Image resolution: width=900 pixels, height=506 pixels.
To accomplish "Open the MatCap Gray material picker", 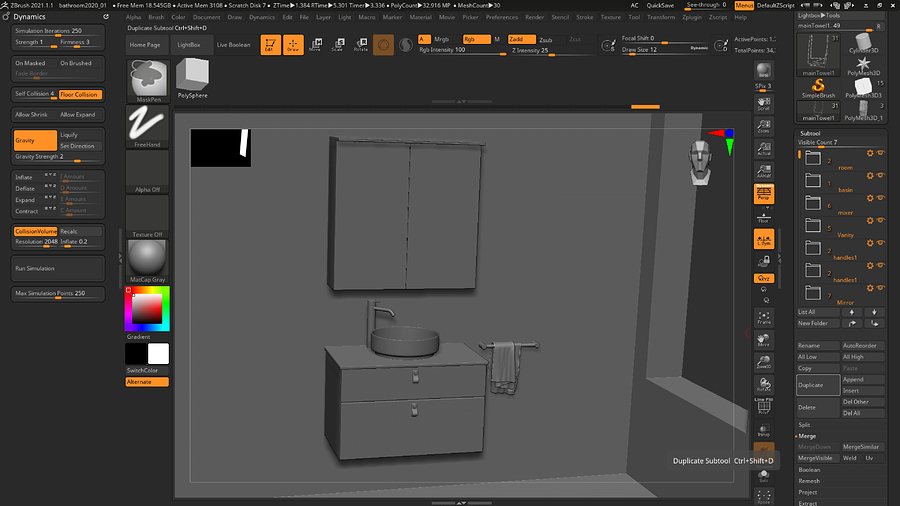I will [148, 261].
